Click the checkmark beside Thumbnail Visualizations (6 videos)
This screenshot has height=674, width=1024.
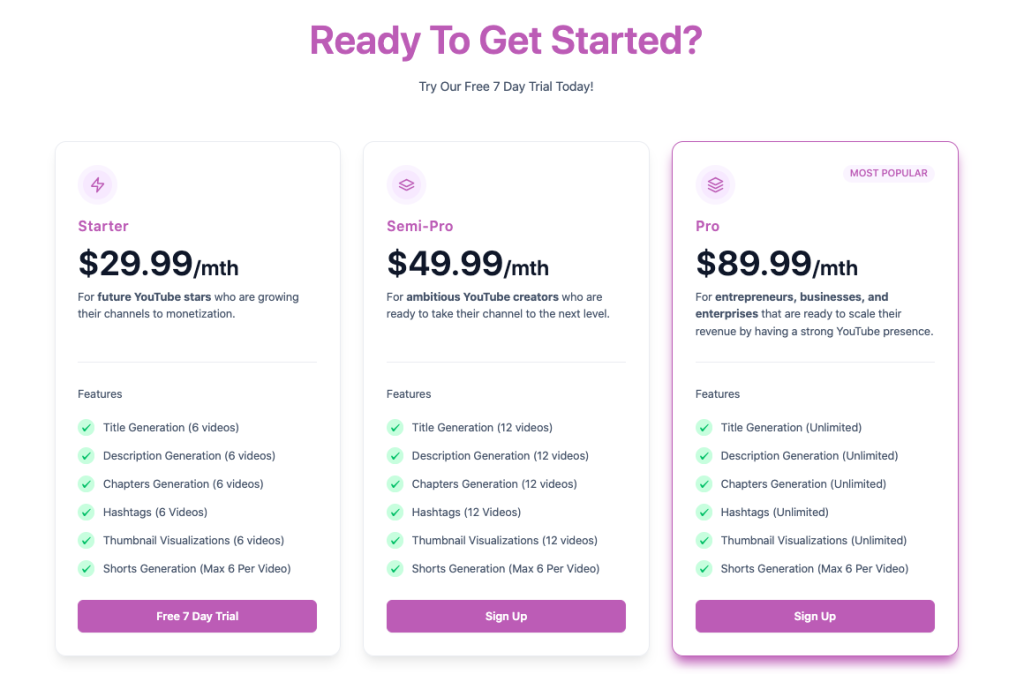(x=86, y=540)
